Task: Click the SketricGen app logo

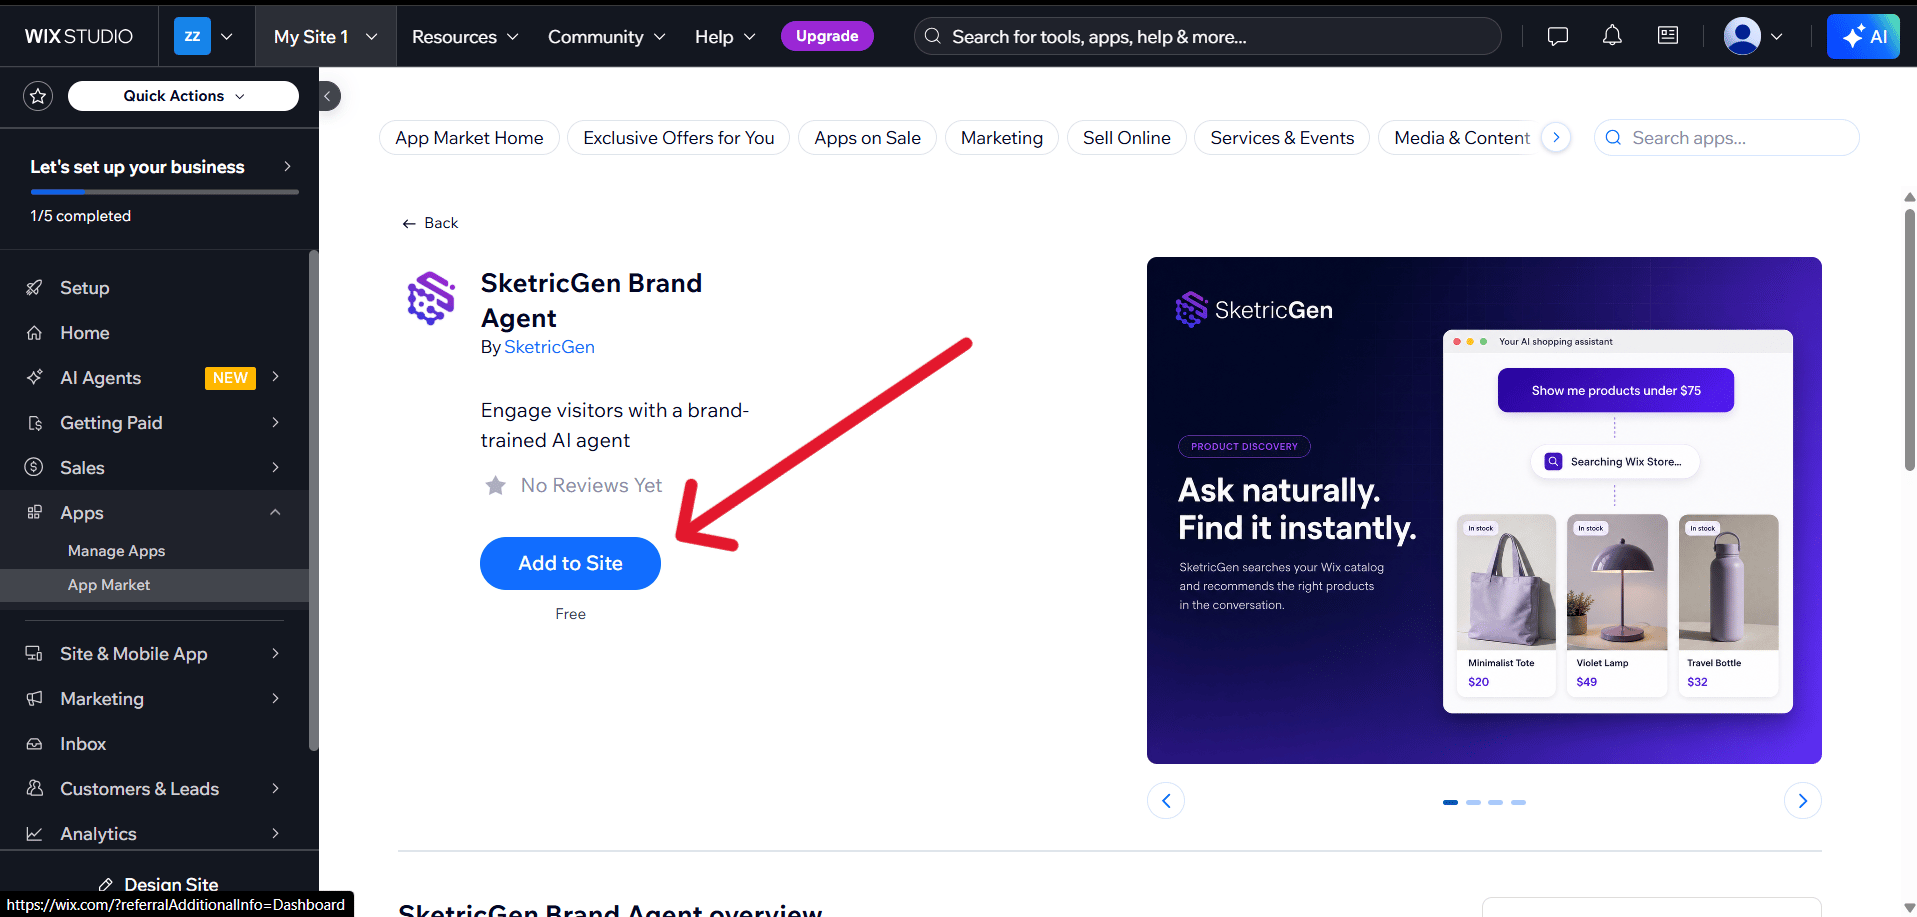Action: [431, 298]
